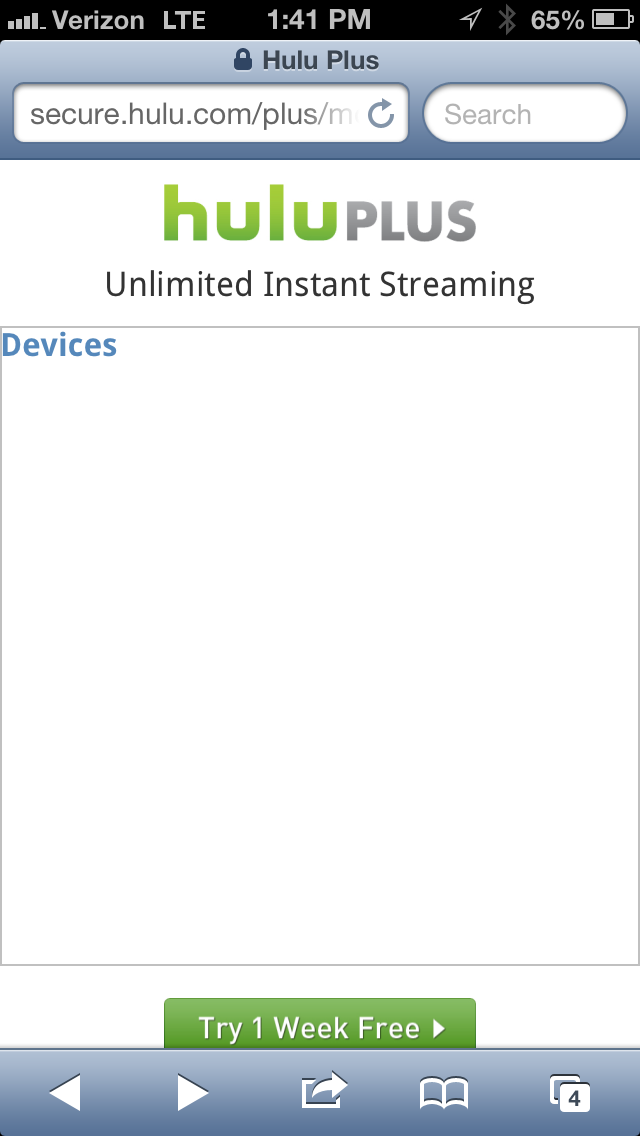Tap the Safari back arrow
The height and width of the screenshot is (1136, 640).
(65, 1092)
